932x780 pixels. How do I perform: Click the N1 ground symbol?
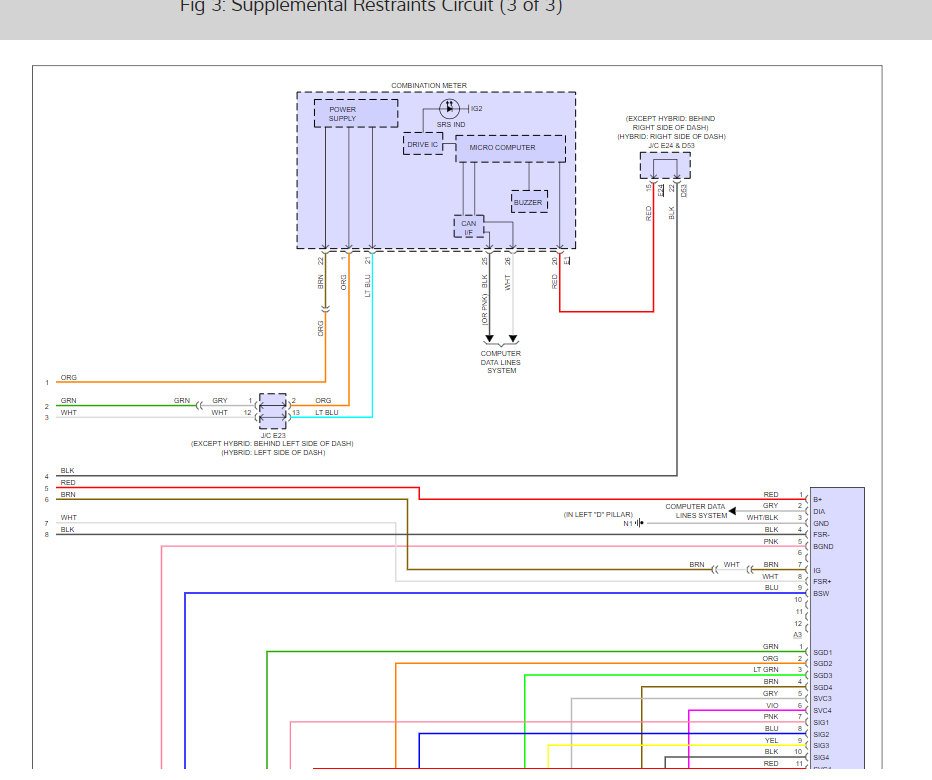click(x=639, y=523)
